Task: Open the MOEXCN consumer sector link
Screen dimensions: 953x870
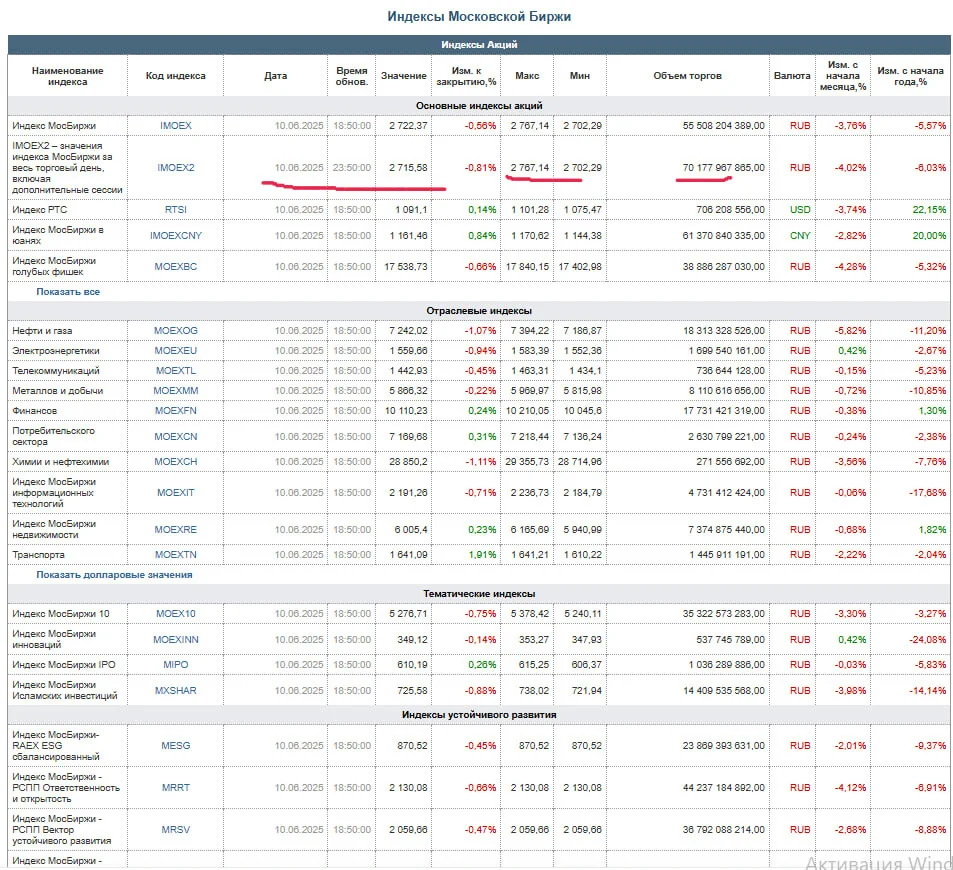Action: (176, 436)
